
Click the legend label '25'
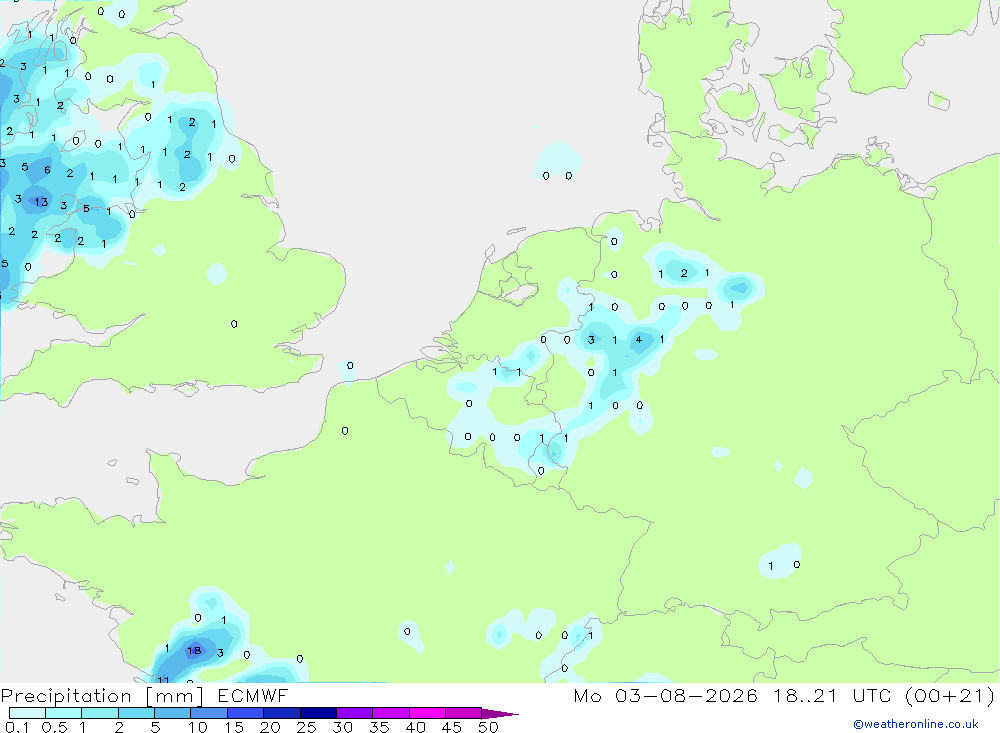tap(306, 727)
